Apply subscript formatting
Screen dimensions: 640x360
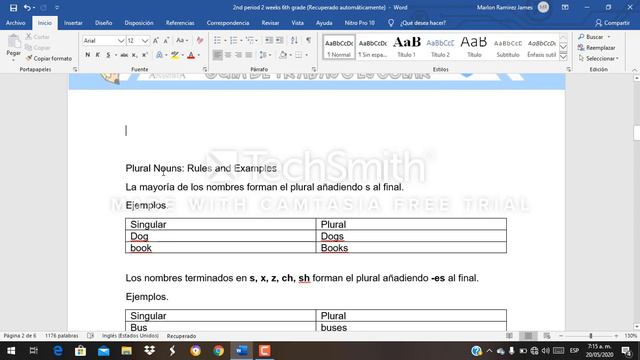[x=134, y=55]
